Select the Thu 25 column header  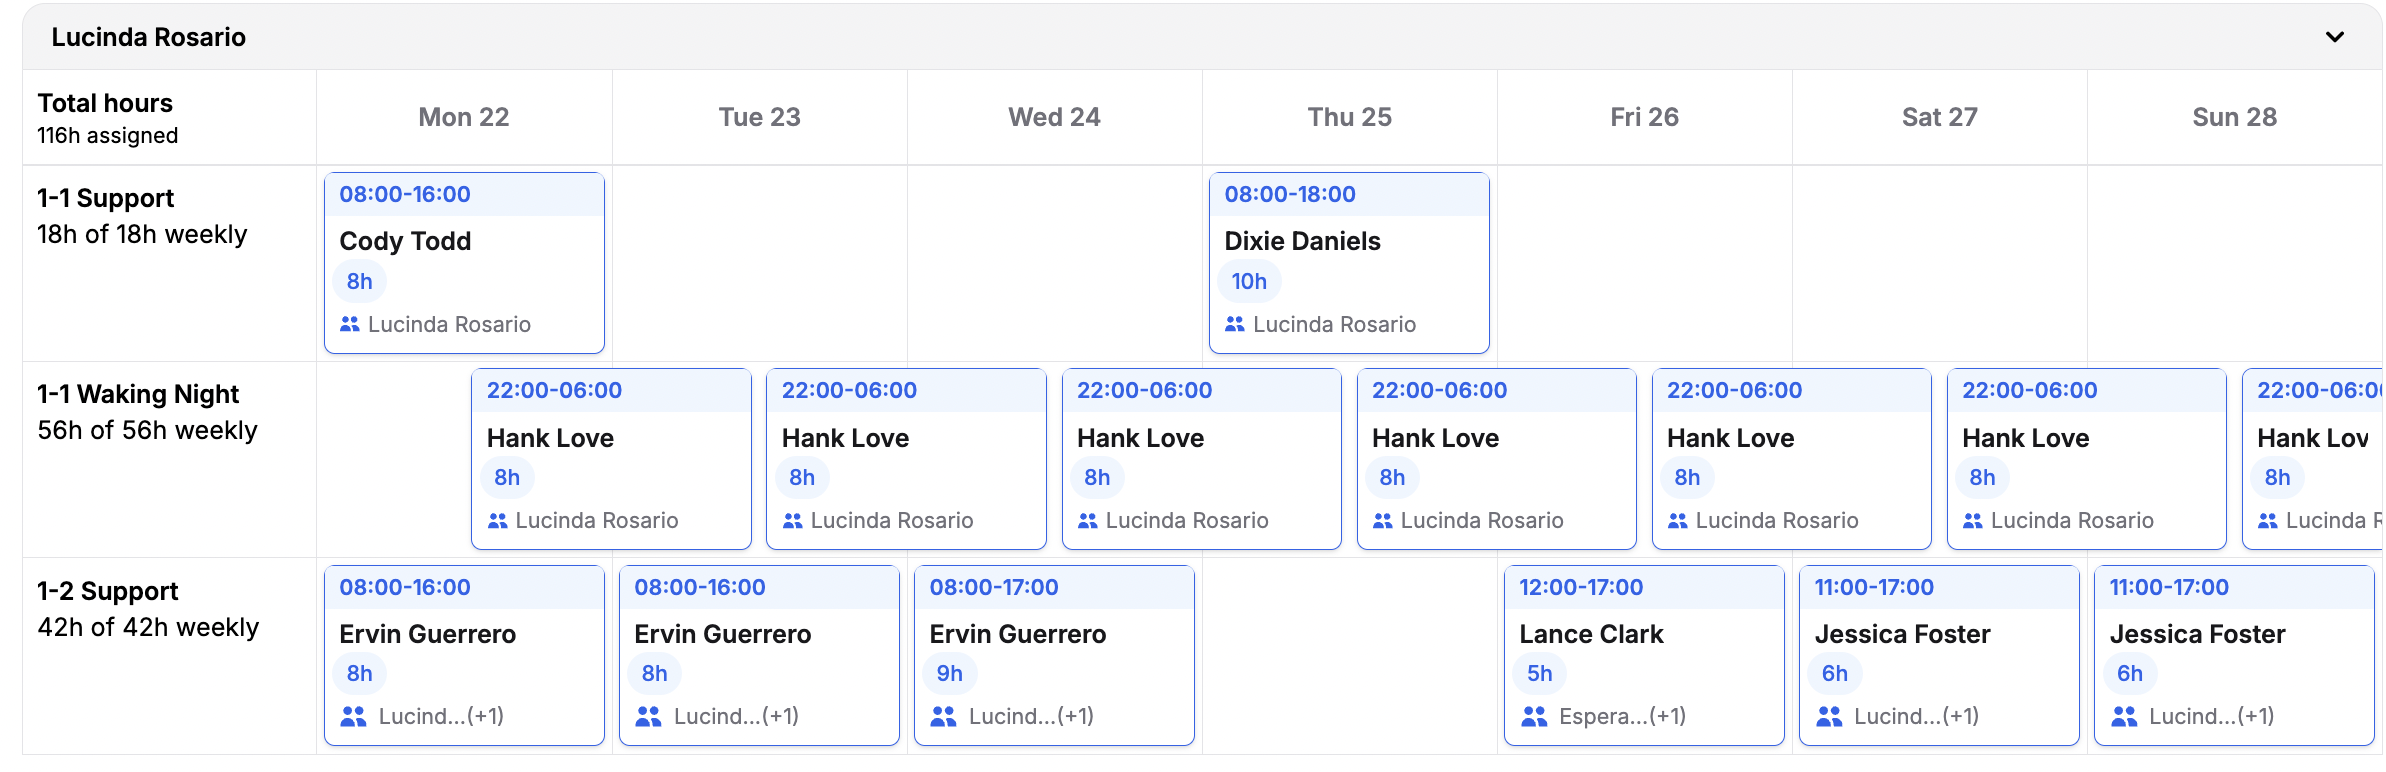tap(1349, 117)
